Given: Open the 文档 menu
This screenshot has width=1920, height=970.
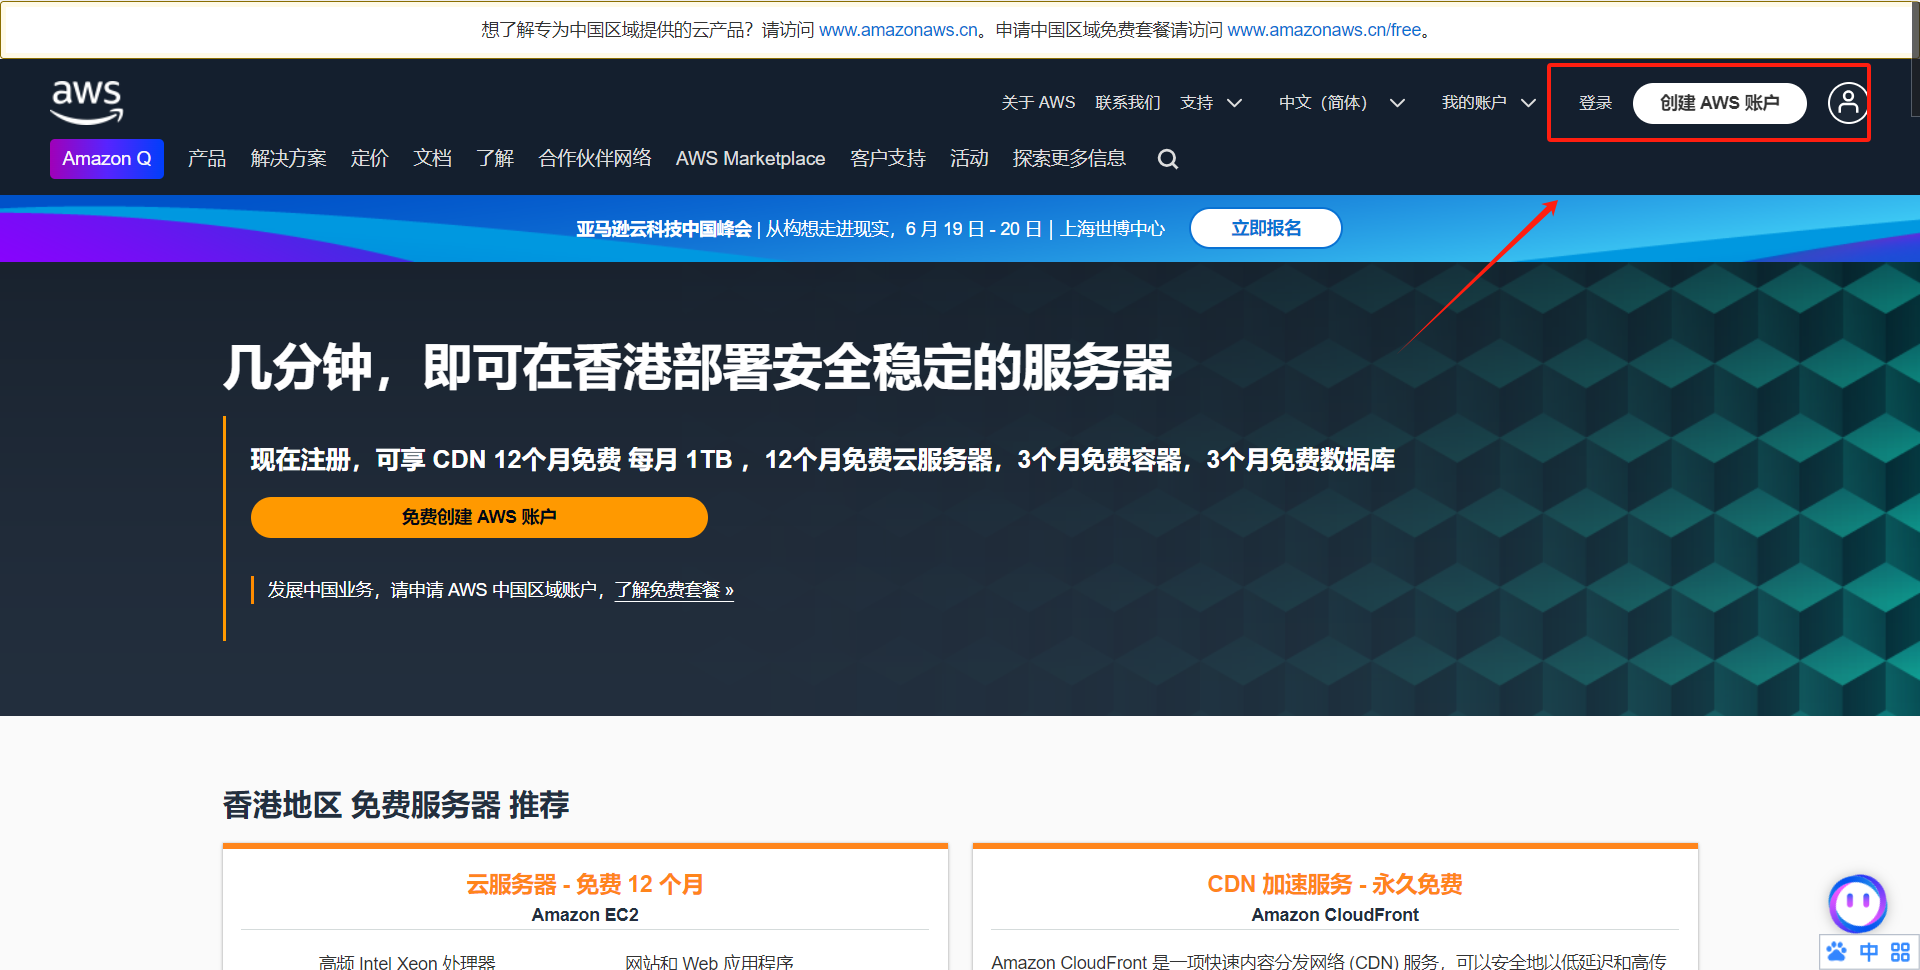Looking at the screenshot, I should 432,159.
